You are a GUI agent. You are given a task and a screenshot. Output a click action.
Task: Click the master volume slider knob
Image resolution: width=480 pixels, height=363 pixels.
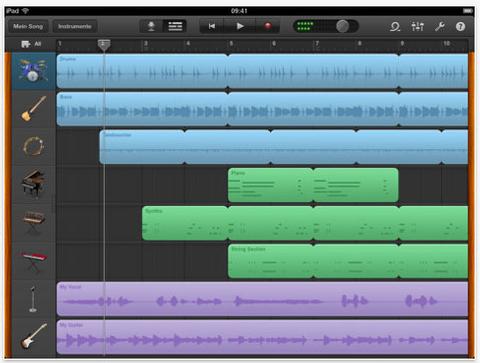pos(342,26)
